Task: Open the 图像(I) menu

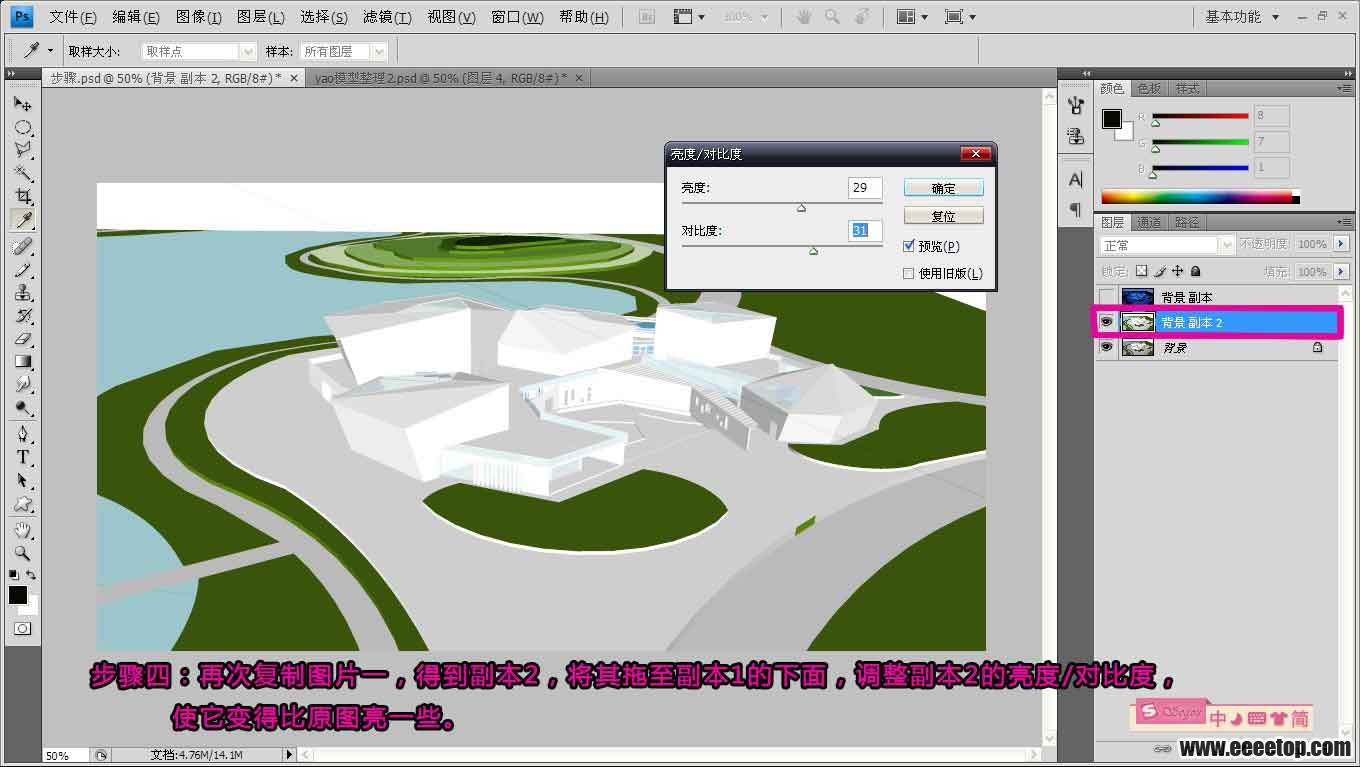Action: coord(198,17)
